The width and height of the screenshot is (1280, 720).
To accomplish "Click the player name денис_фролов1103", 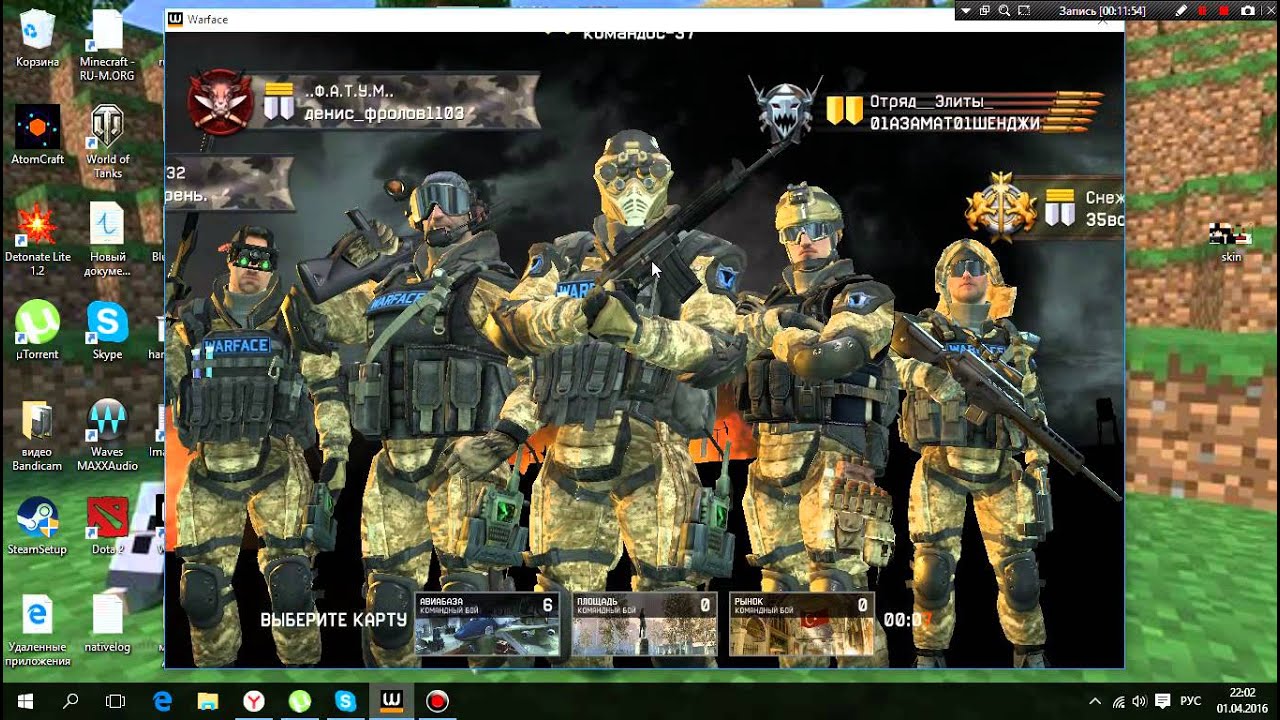I will pos(384,114).
